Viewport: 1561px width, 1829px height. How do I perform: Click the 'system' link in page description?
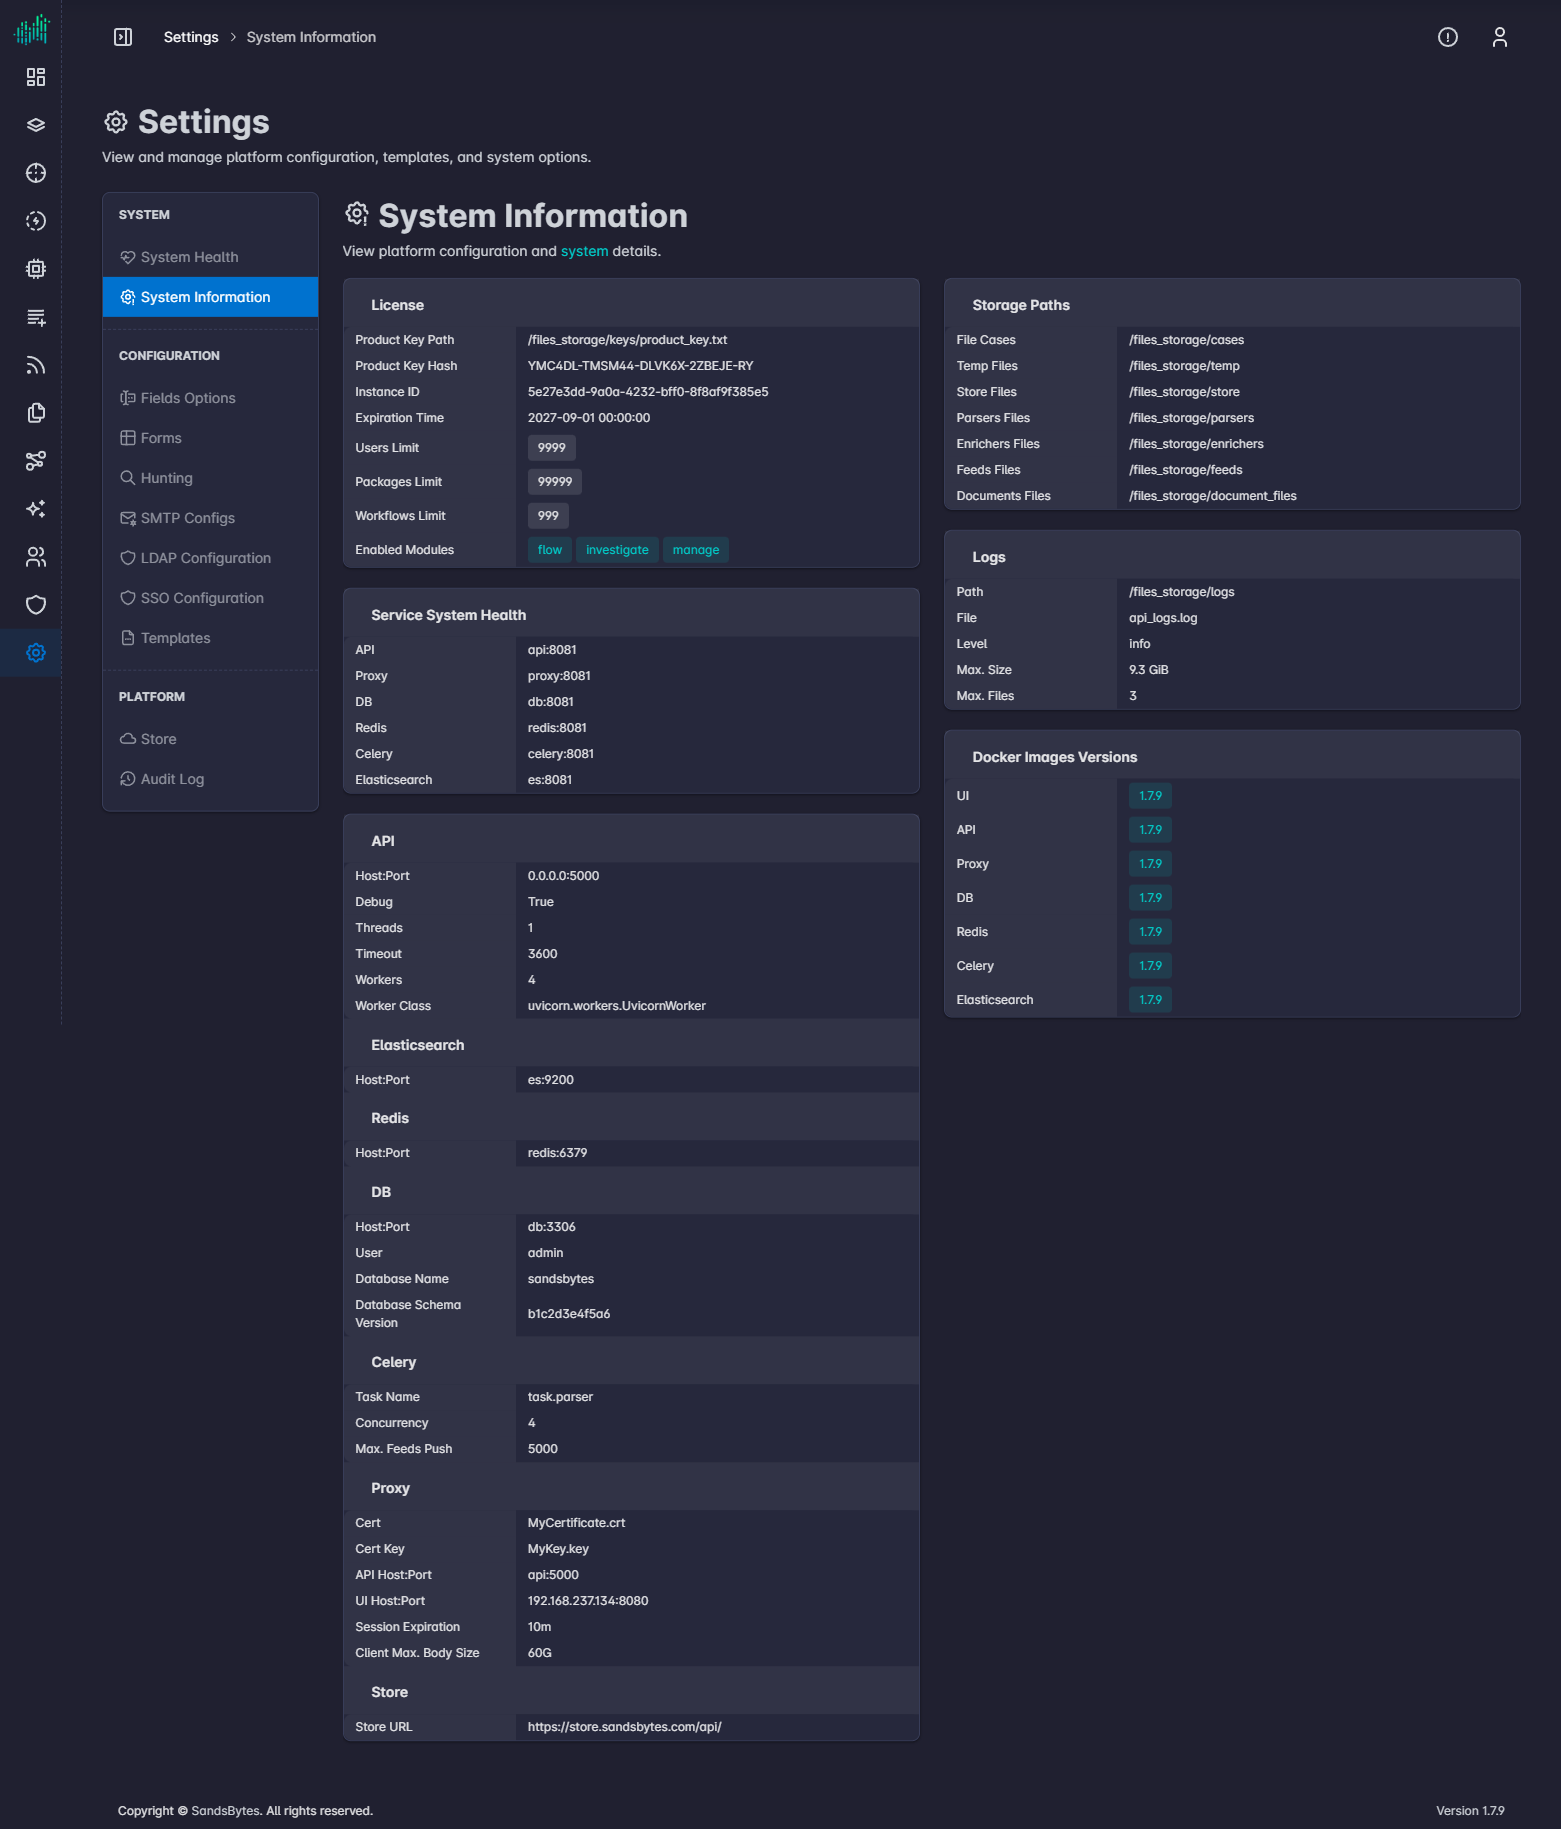(584, 251)
